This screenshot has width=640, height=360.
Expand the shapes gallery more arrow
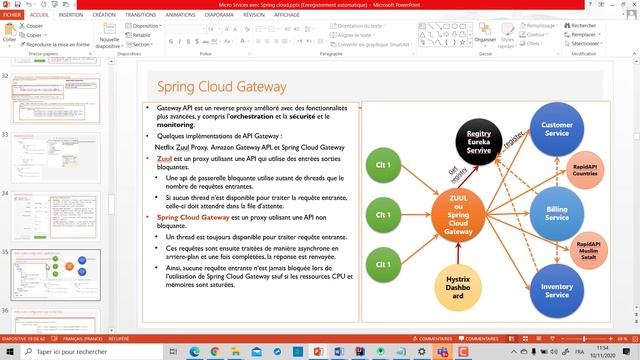pyautogui.click(x=470, y=42)
